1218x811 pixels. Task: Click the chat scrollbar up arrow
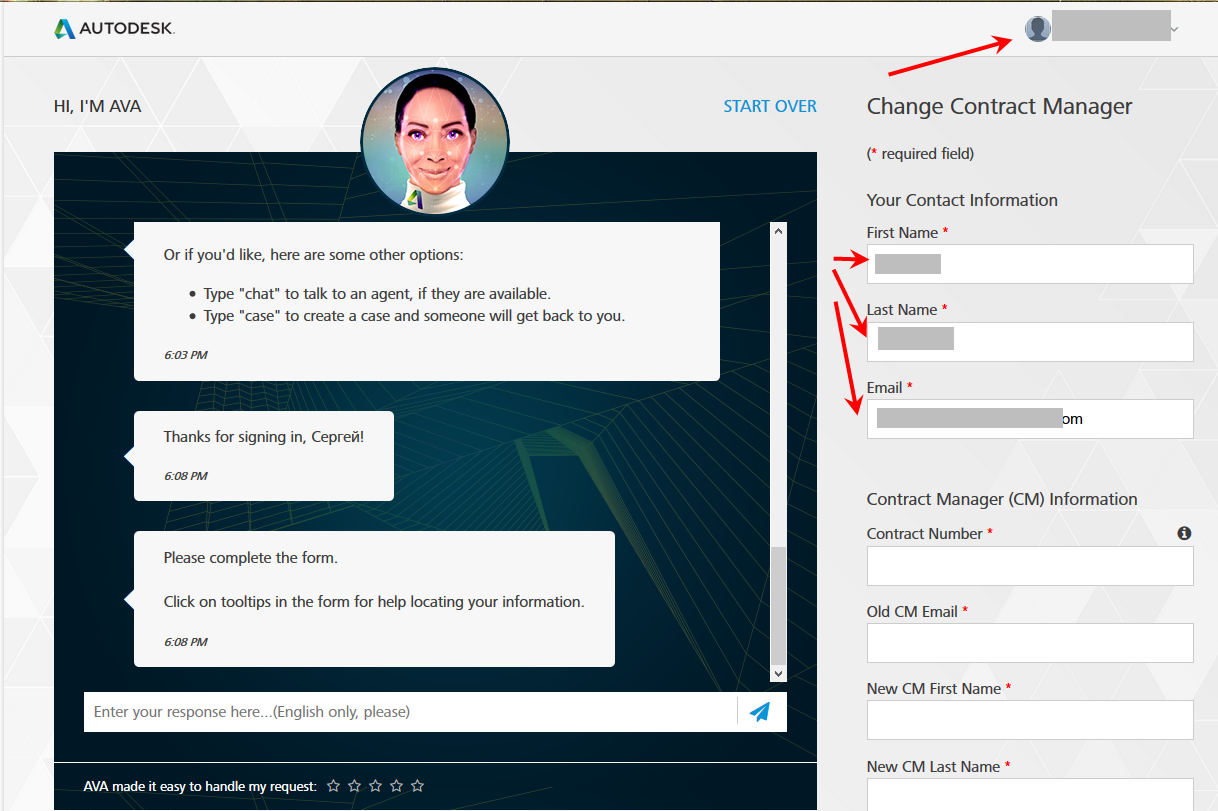coord(778,231)
